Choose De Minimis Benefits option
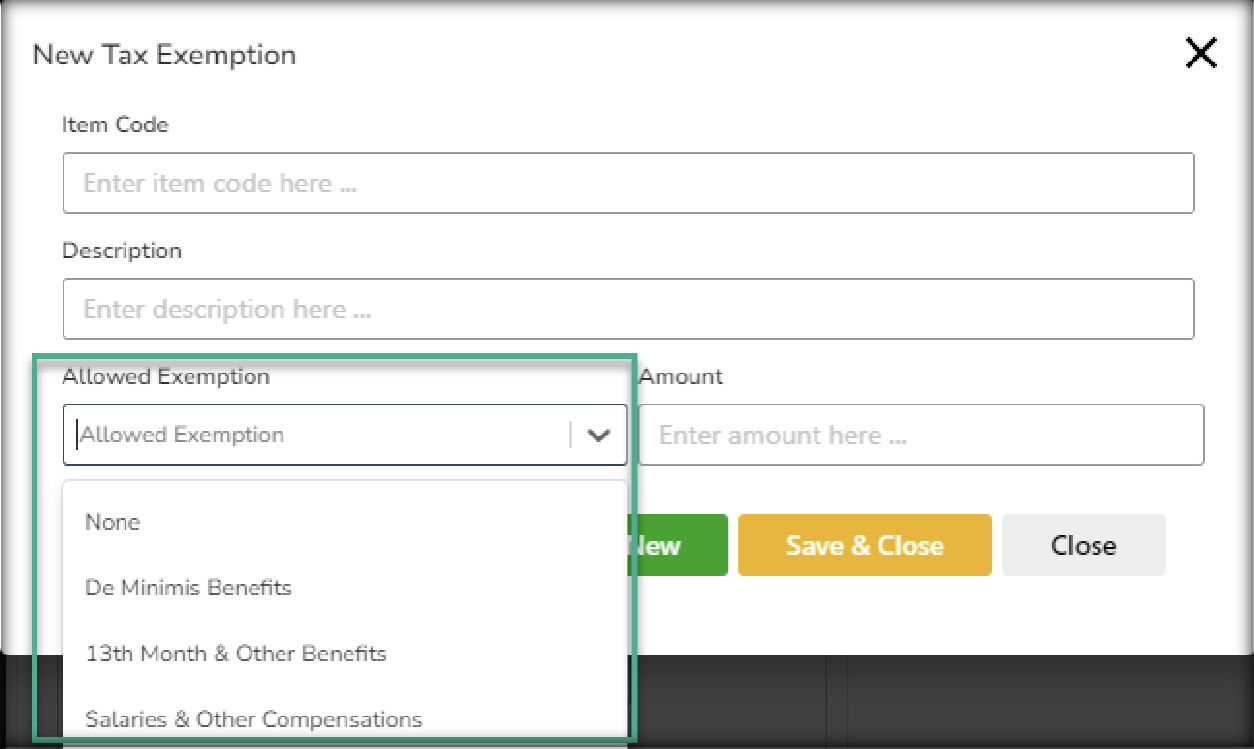Image resolution: width=1254 pixels, height=749 pixels. pyautogui.click(x=188, y=587)
